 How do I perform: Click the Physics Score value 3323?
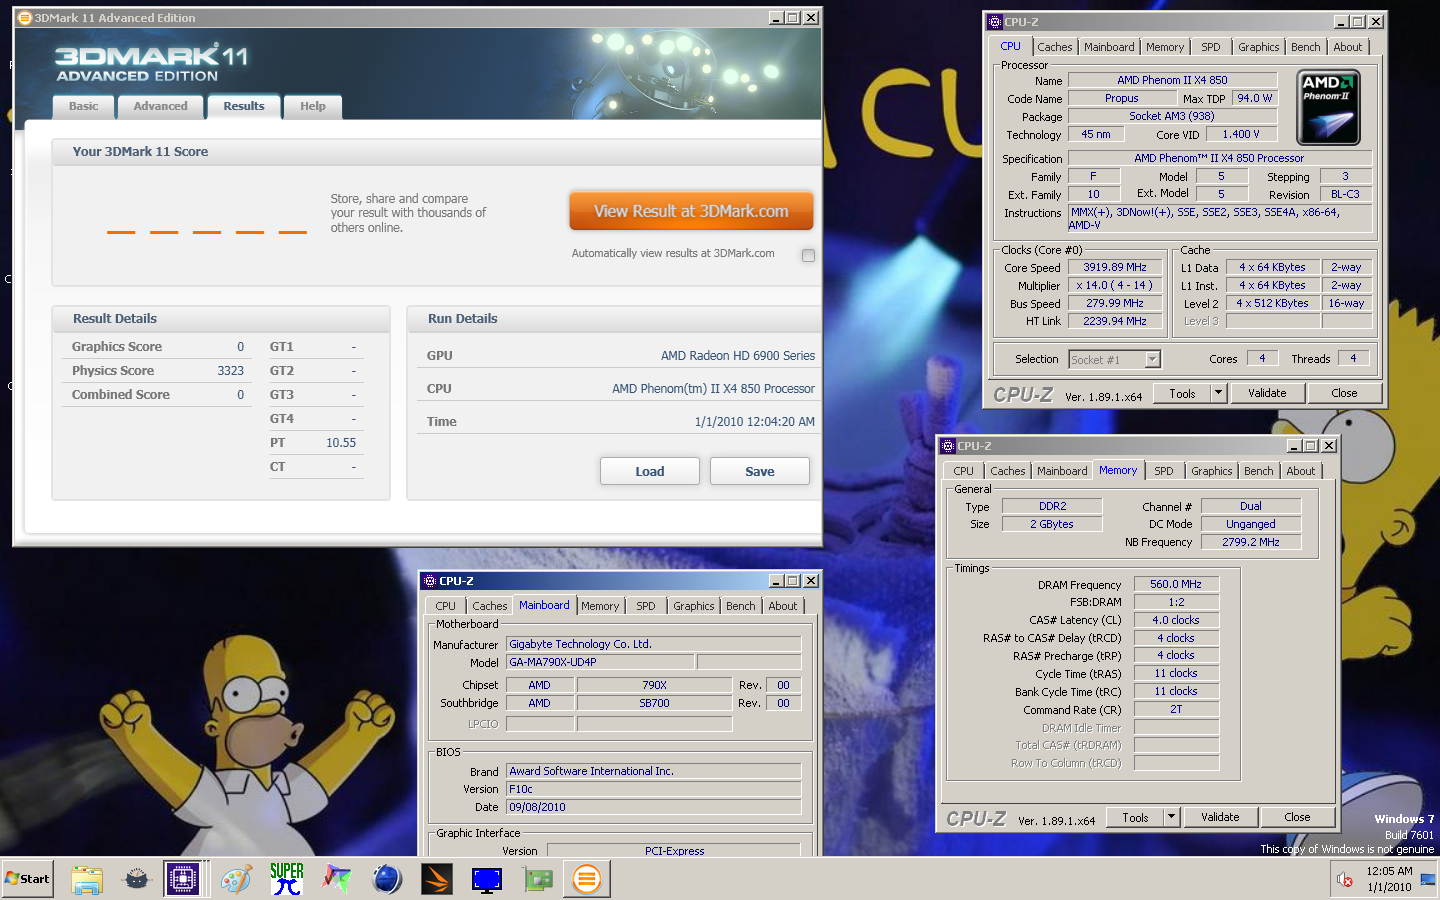tap(230, 371)
